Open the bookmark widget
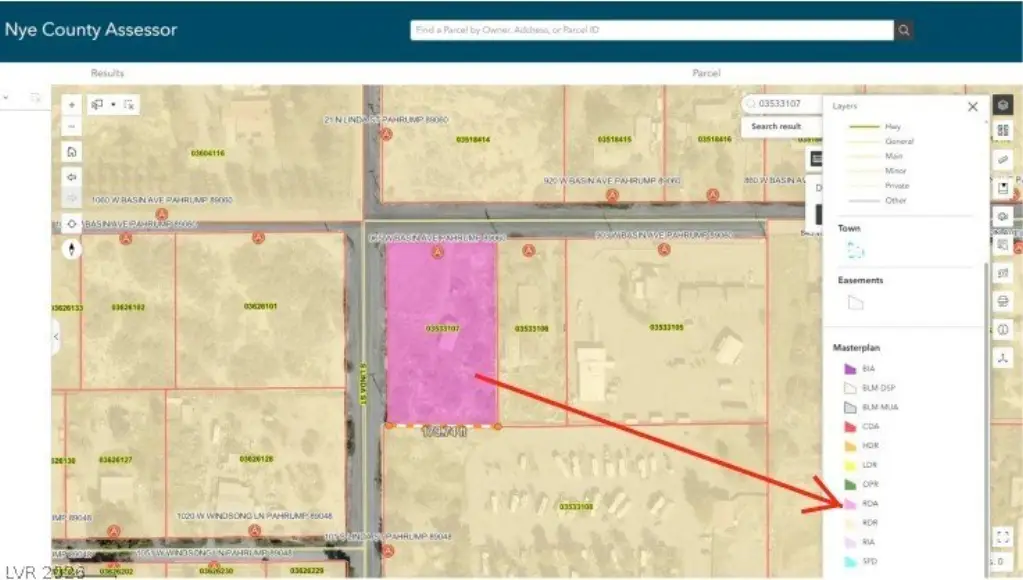The width and height of the screenshot is (1023, 580). pos(1003,189)
